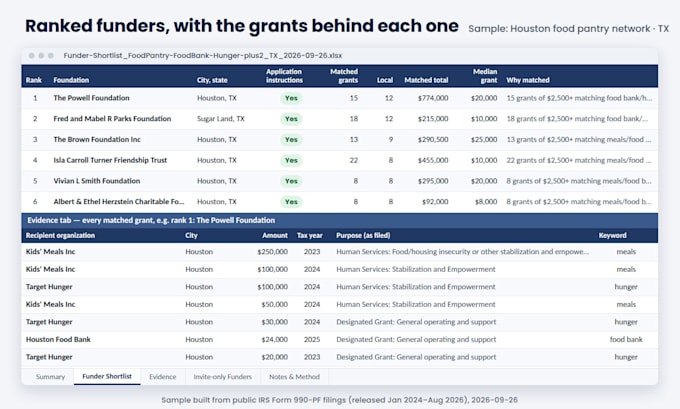Screen dimensions: 680x409
Task: Select the Funder Shortlist sheet tab
Action: click(x=107, y=376)
